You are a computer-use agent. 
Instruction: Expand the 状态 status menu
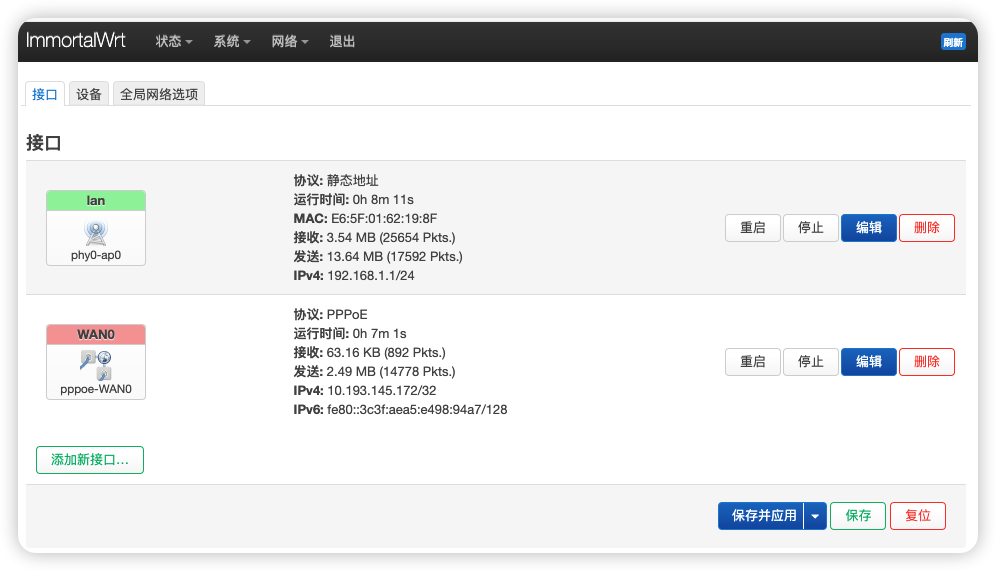(x=173, y=42)
